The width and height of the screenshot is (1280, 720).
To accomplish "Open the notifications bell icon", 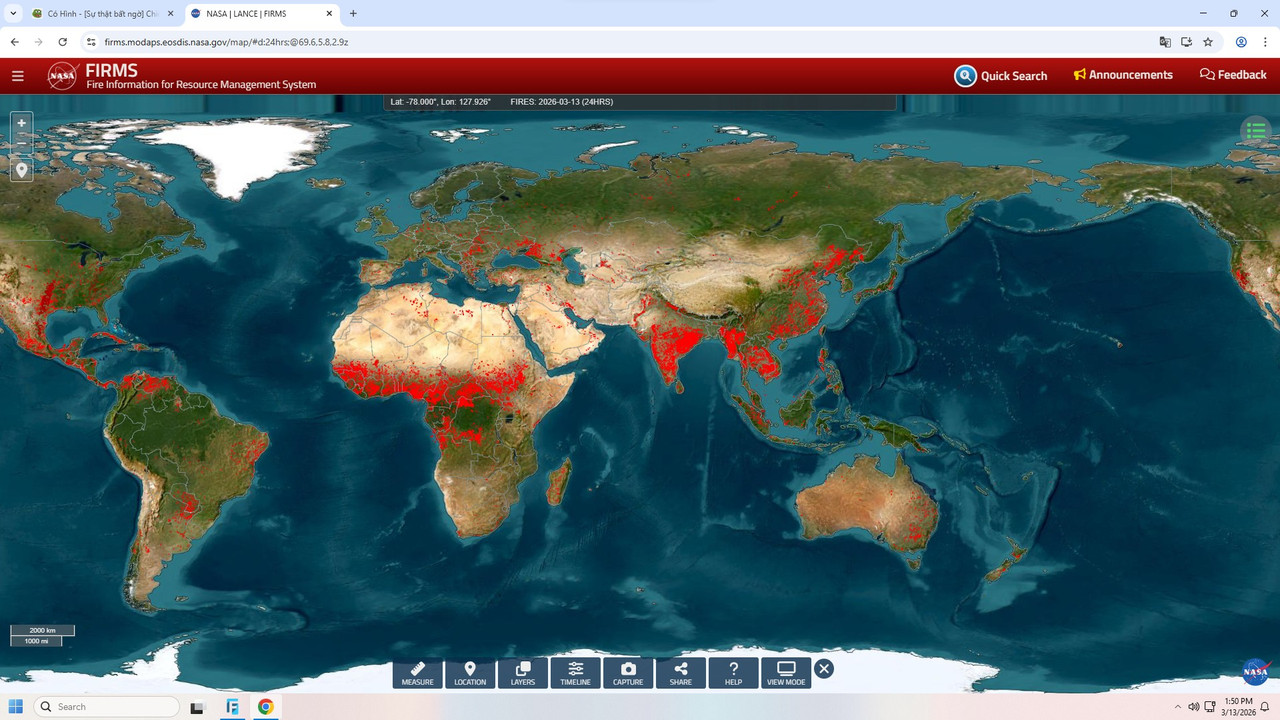I will (x=1265, y=707).
